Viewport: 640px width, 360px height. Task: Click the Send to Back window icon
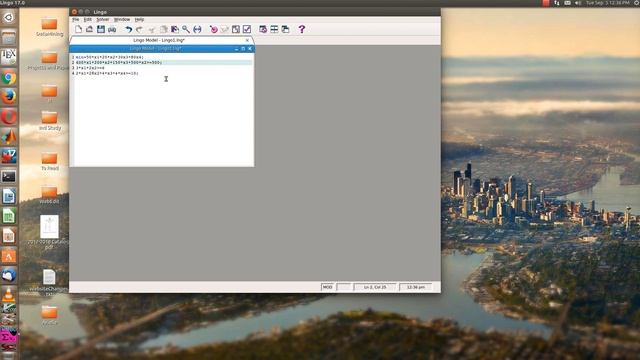click(x=263, y=29)
